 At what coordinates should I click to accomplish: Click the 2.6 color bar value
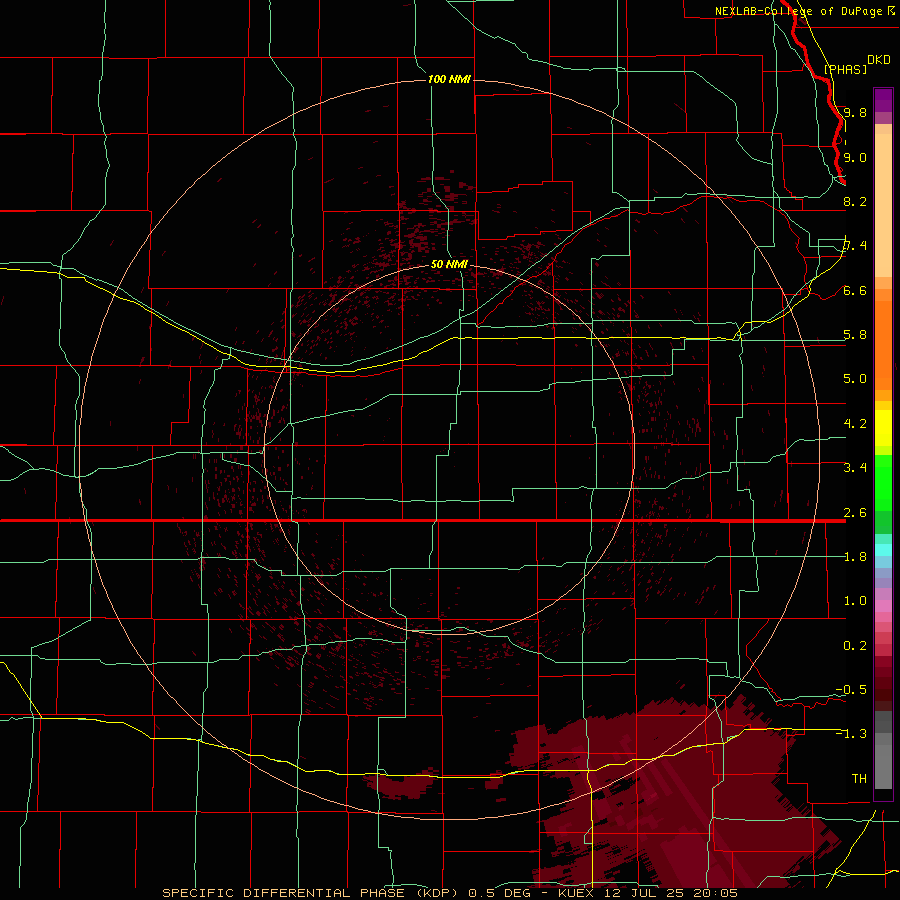tap(855, 513)
